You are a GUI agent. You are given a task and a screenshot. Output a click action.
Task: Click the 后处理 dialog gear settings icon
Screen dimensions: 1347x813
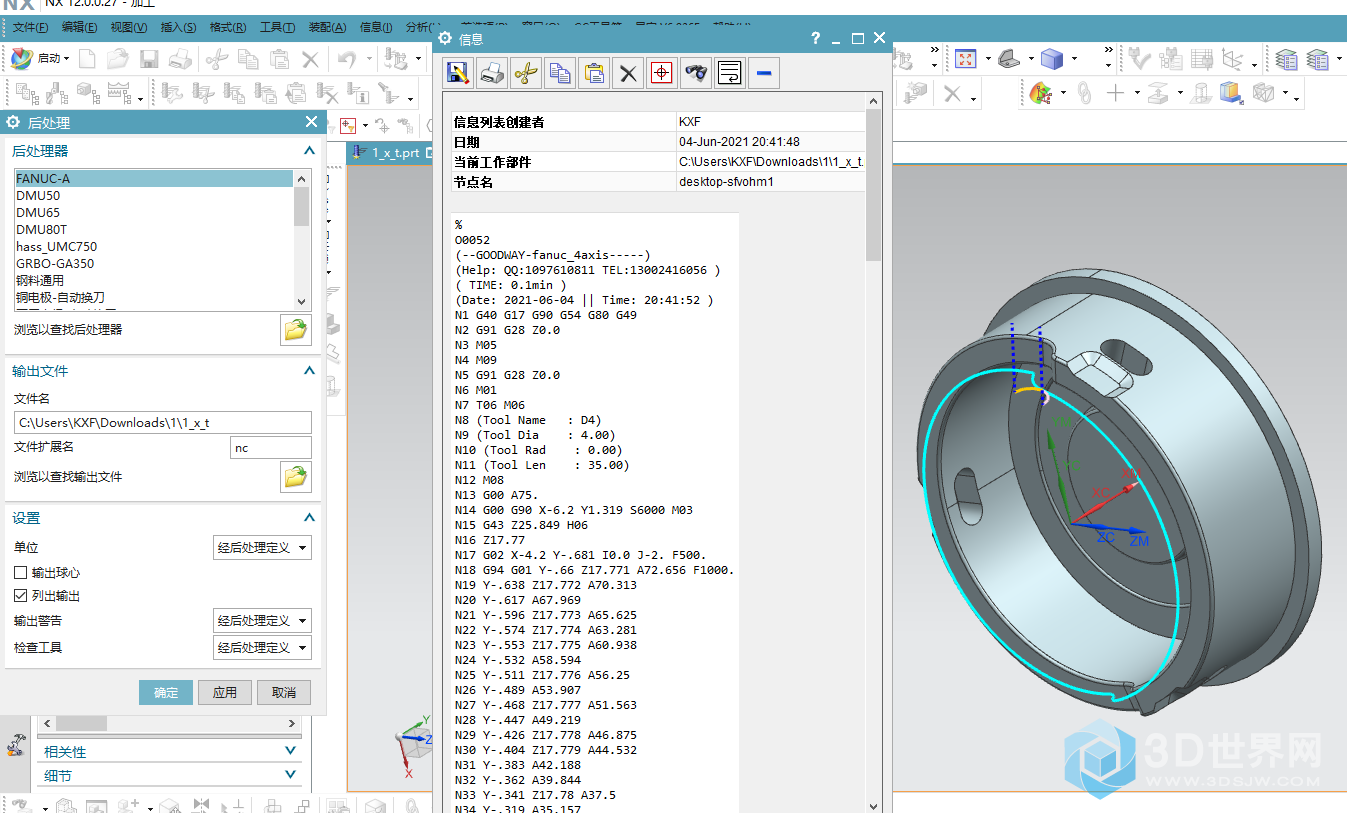[x=13, y=122]
